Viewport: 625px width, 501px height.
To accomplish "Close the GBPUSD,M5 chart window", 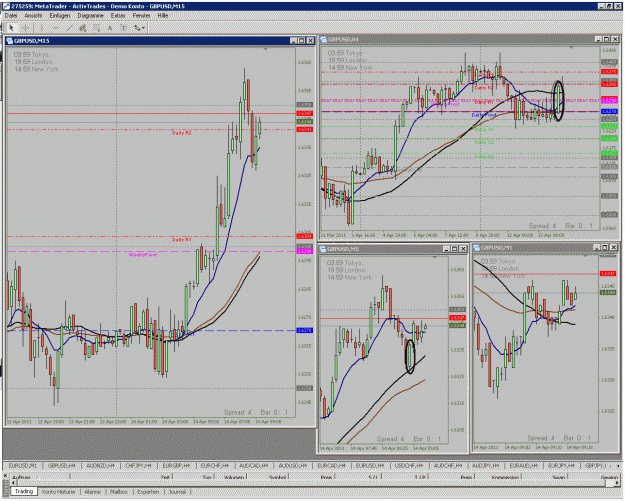I will (x=464, y=249).
